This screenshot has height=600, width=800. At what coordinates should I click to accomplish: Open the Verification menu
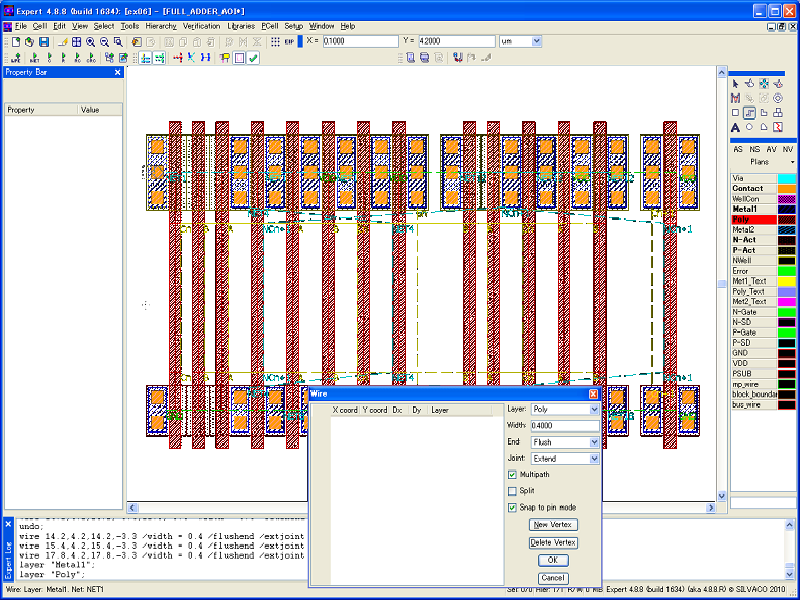pos(201,25)
